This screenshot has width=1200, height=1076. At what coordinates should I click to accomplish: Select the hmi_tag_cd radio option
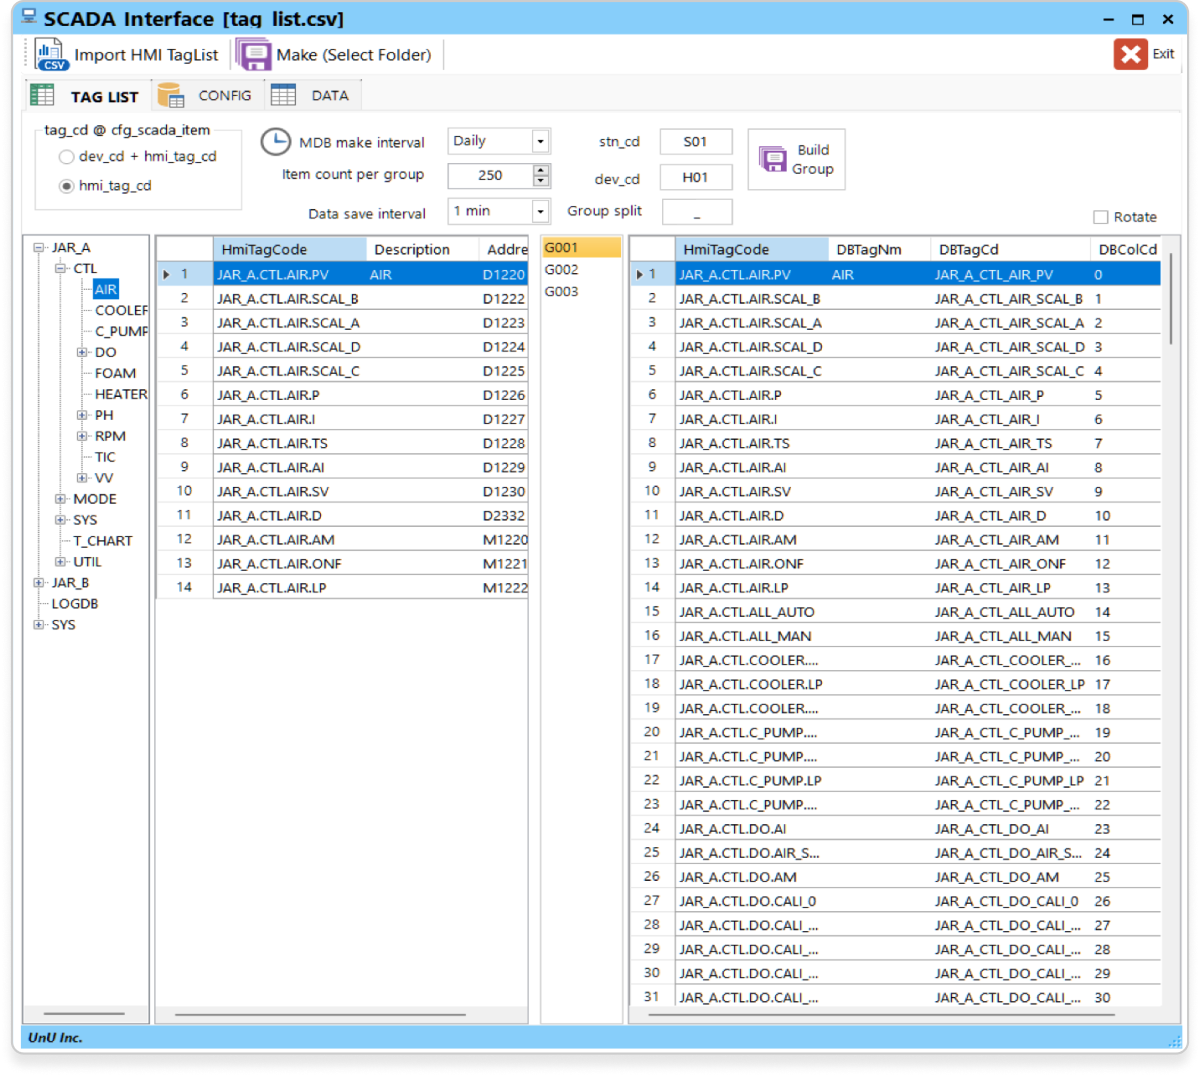(67, 186)
